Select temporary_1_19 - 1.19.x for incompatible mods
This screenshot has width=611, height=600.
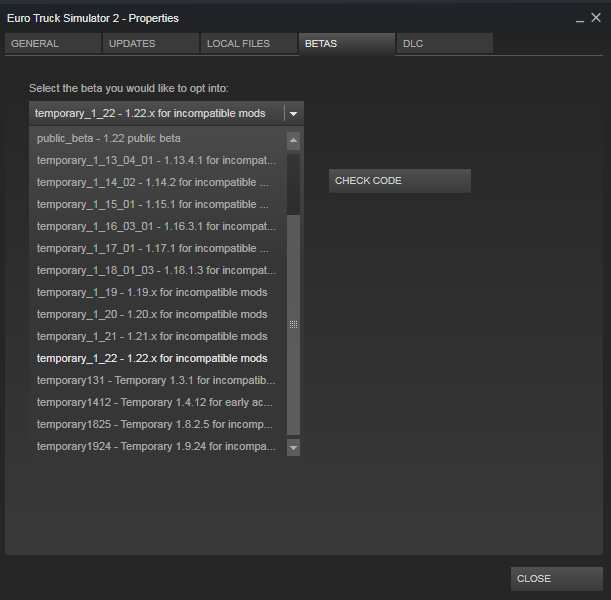158,293
